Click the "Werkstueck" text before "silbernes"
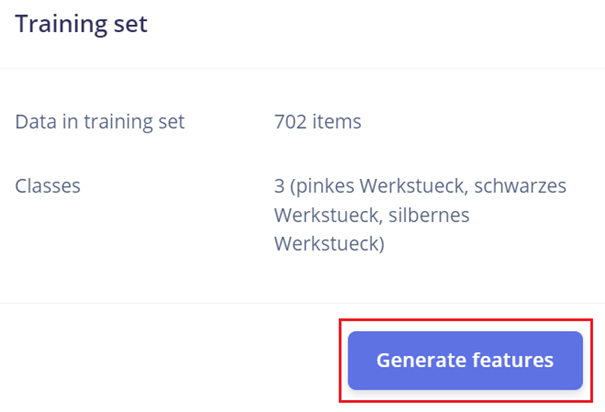The image size is (605, 412). [x=322, y=215]
